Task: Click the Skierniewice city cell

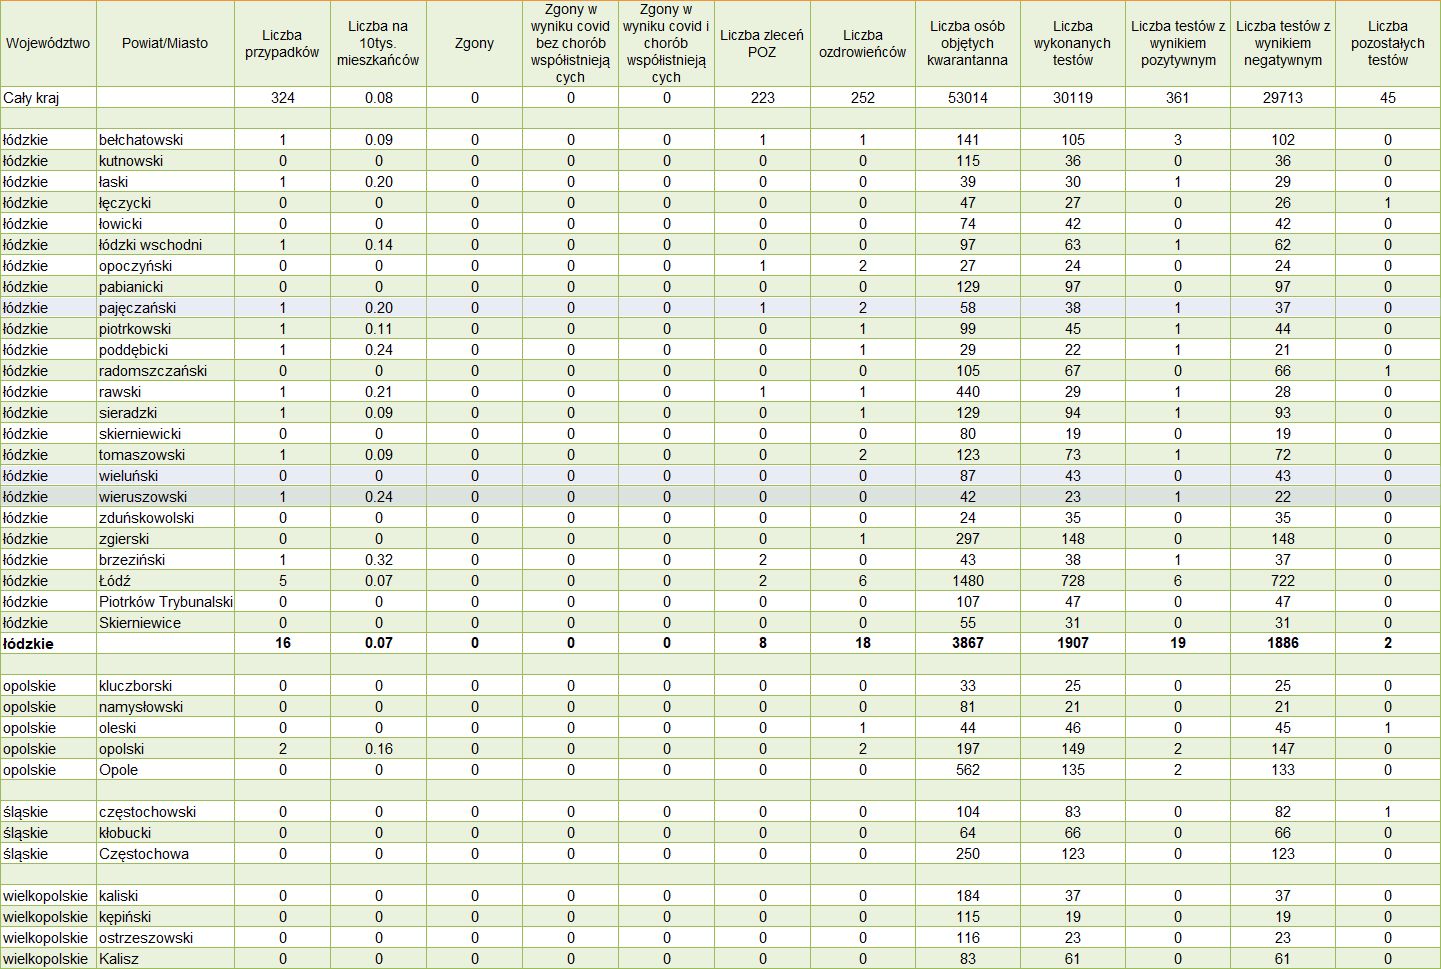Action: pyautogui.click(x=165, y=623)
